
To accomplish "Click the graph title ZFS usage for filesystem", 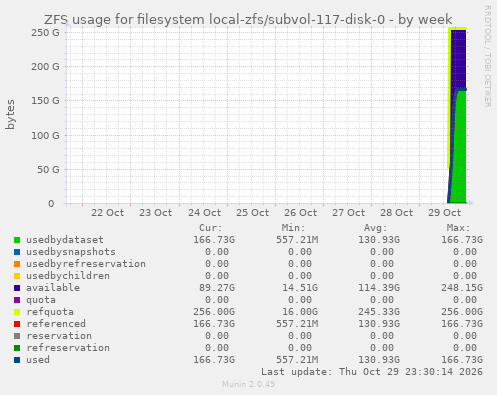I will tap(248, 20).
